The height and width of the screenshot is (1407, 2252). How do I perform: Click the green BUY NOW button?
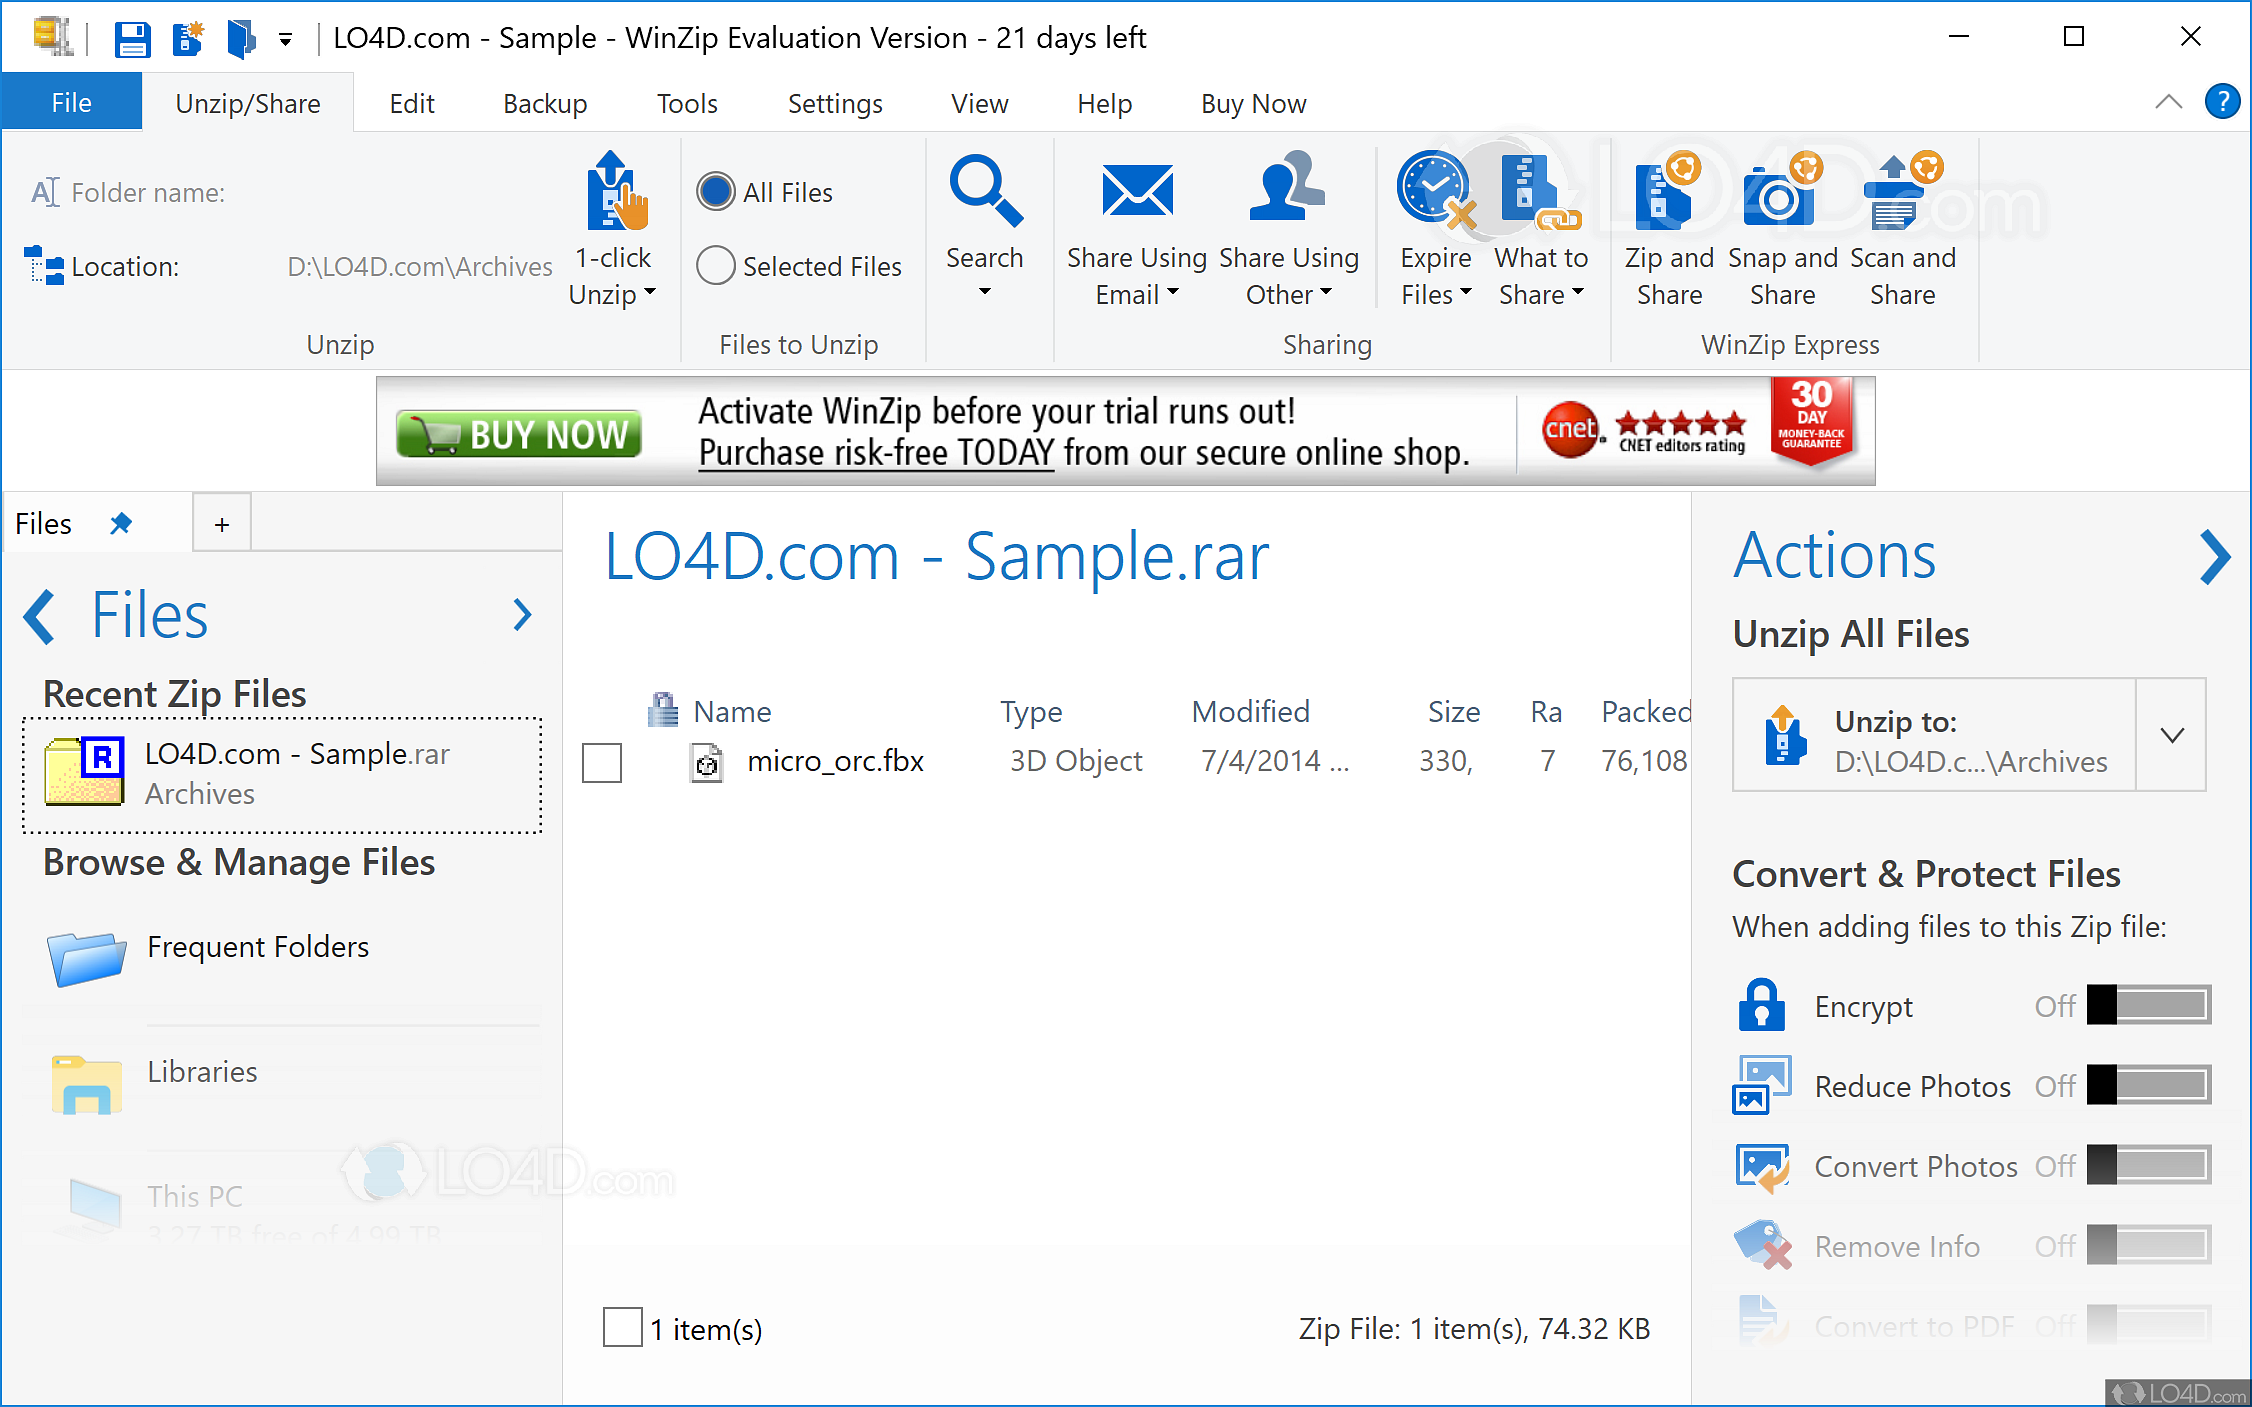click(x=519, y=434)
